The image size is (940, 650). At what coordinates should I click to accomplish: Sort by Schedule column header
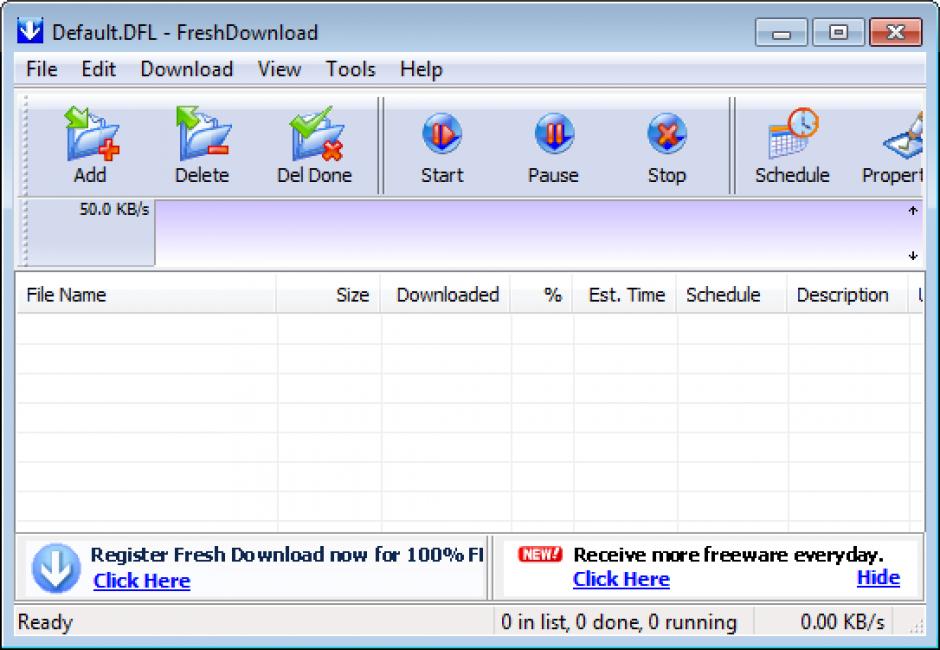[x=731, y=295]
